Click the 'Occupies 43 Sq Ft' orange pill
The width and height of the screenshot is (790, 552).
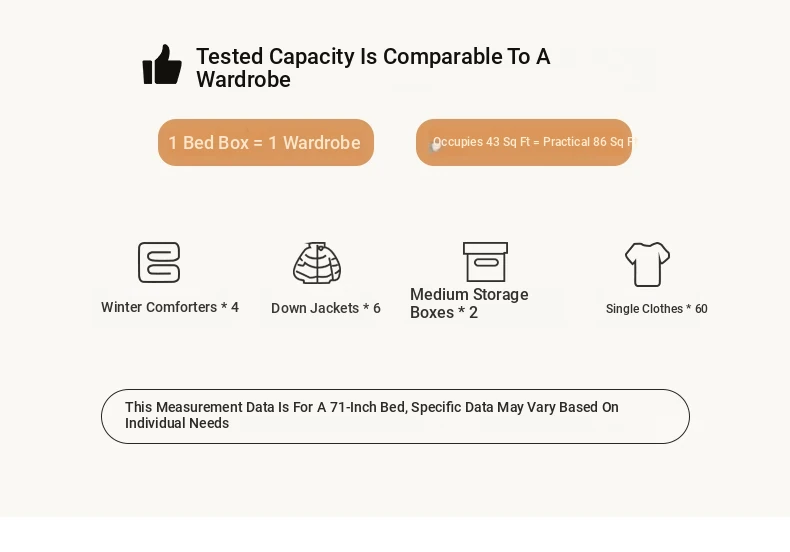[x=524, y=143]
